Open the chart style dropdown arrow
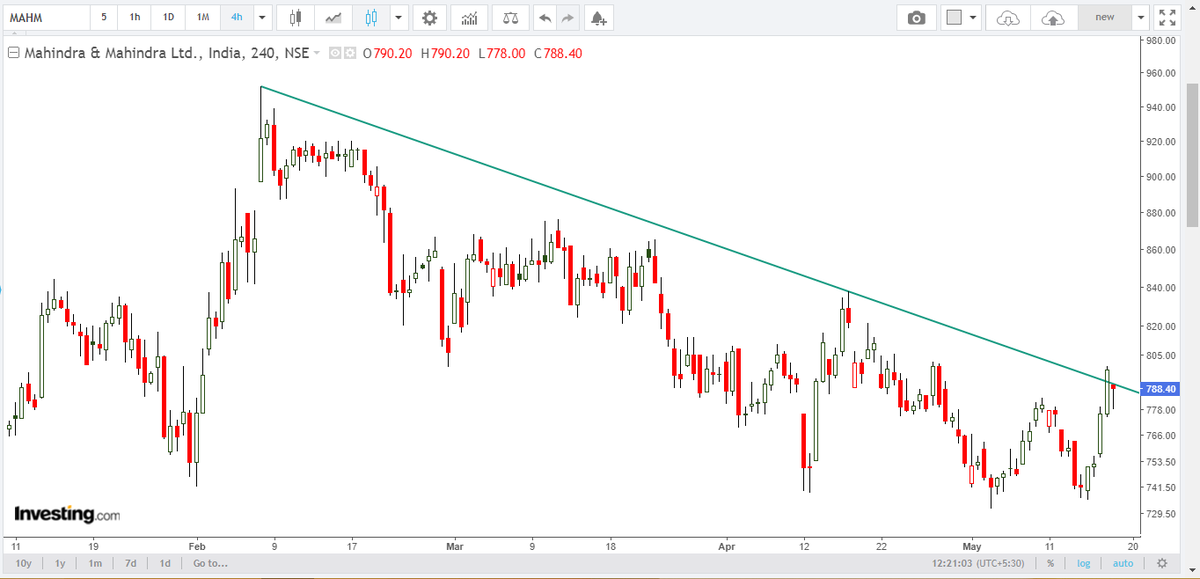The height and width of the screenshot is (579, 1200). (399, 18)
